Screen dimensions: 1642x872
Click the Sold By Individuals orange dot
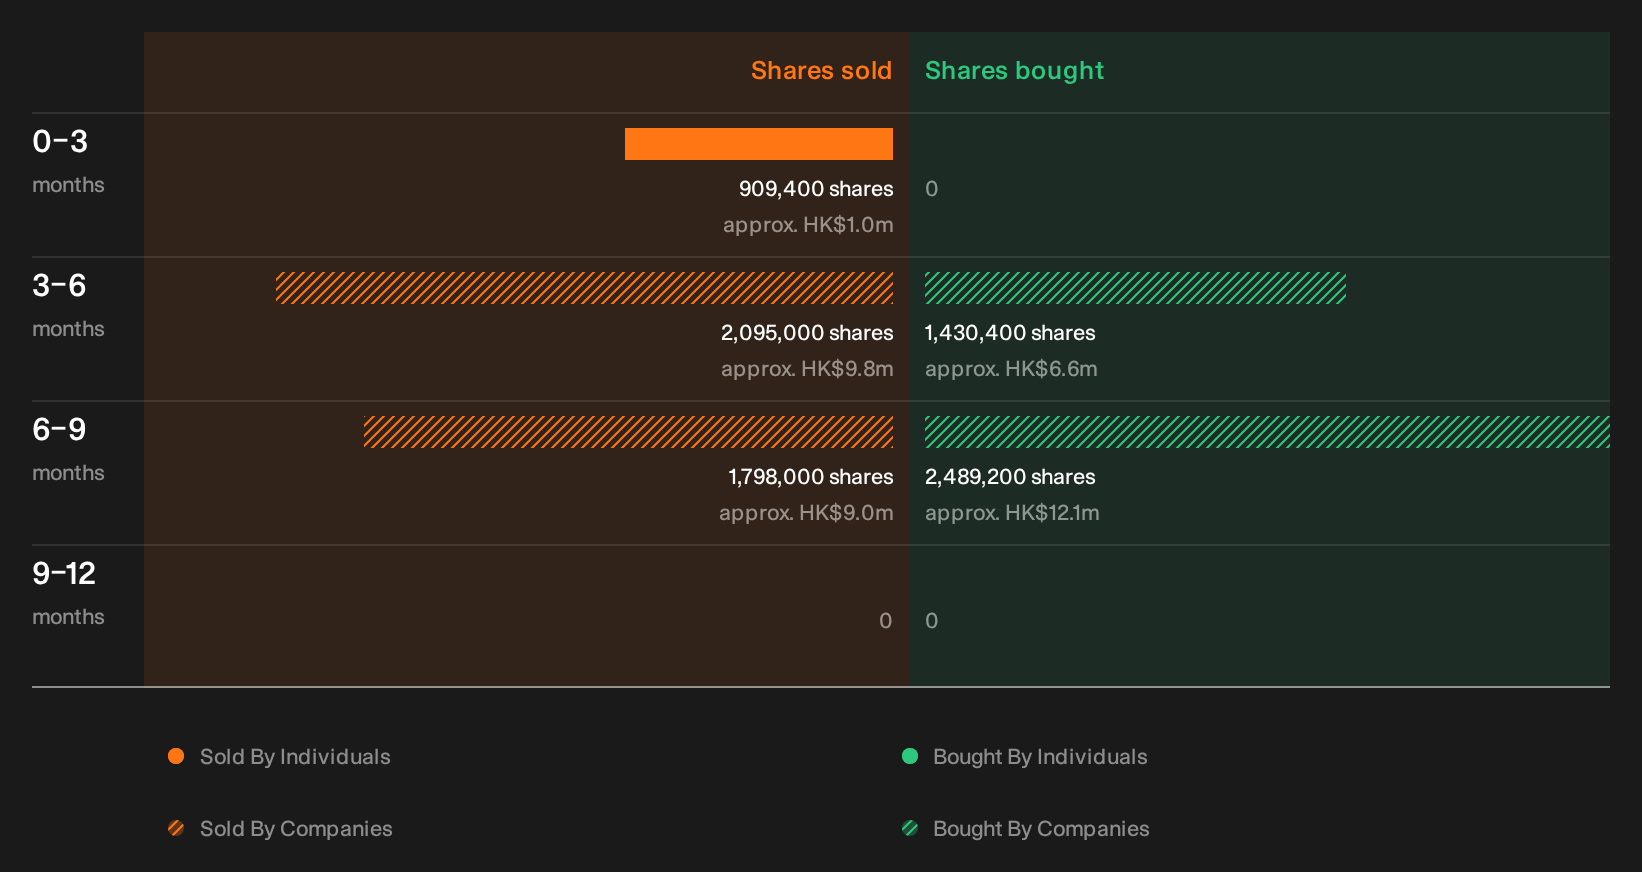pyautogui.click(x=176, y=756)
